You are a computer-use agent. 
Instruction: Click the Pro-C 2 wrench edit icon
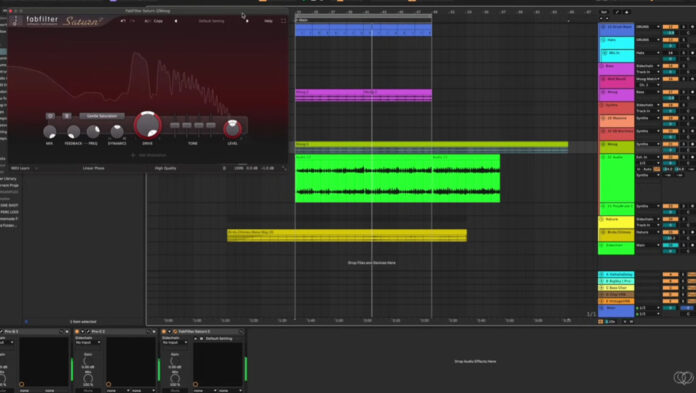[x=88, y=331]
